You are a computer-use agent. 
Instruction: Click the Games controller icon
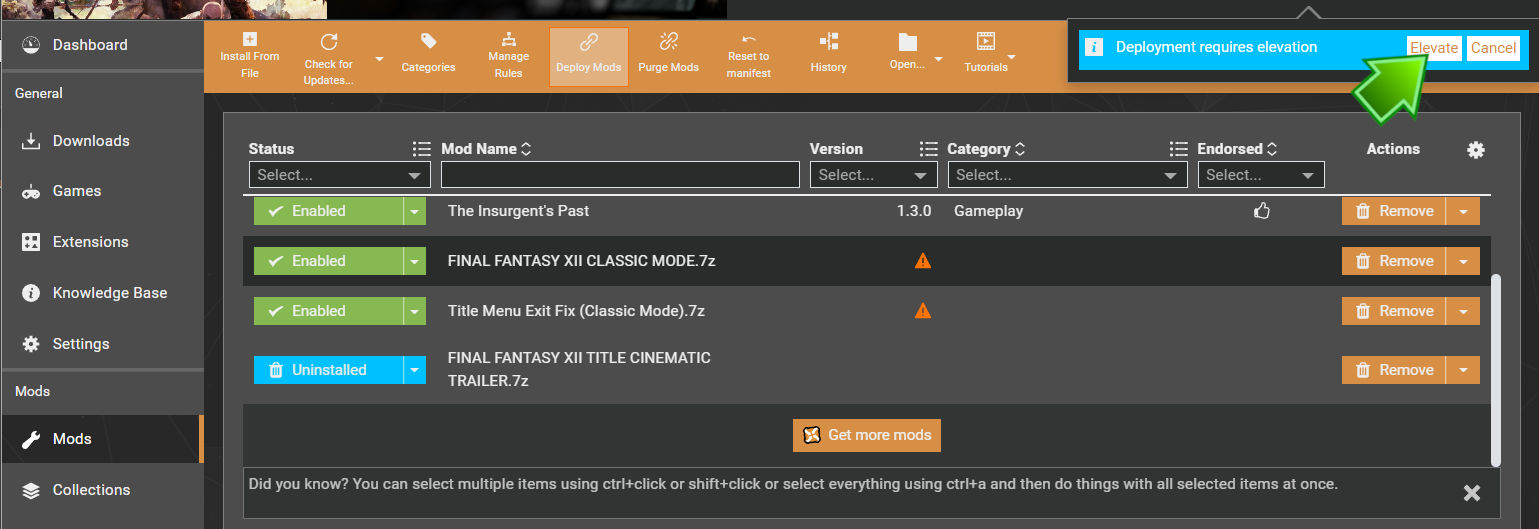coord(31,191)
